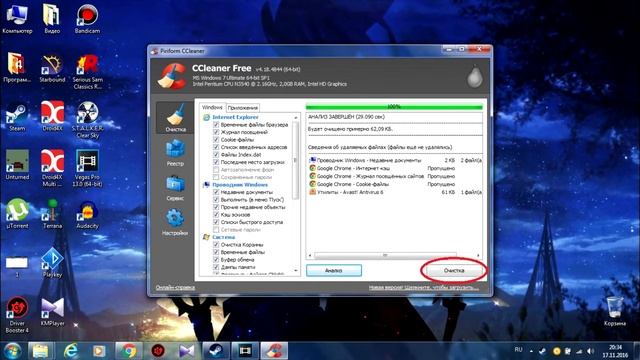Switch to the Windows tab

[x=212, y=107]
